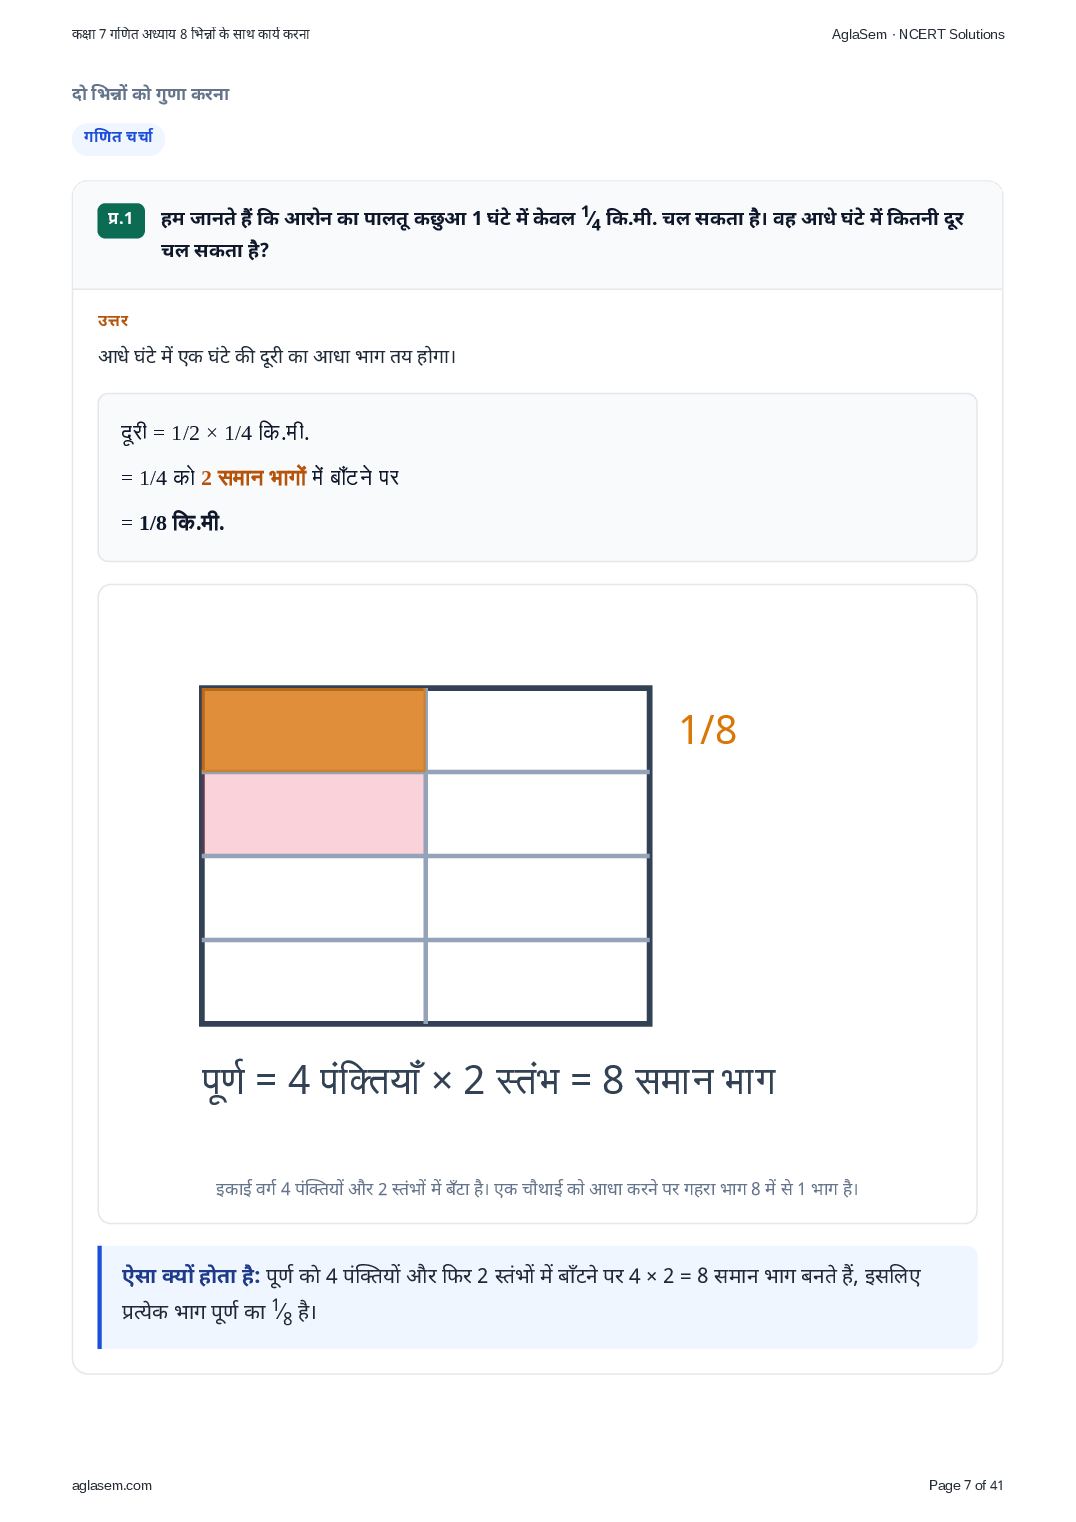Click the उत्तर answer heading
The image size is (1076, 1522).
click(113, 321)
